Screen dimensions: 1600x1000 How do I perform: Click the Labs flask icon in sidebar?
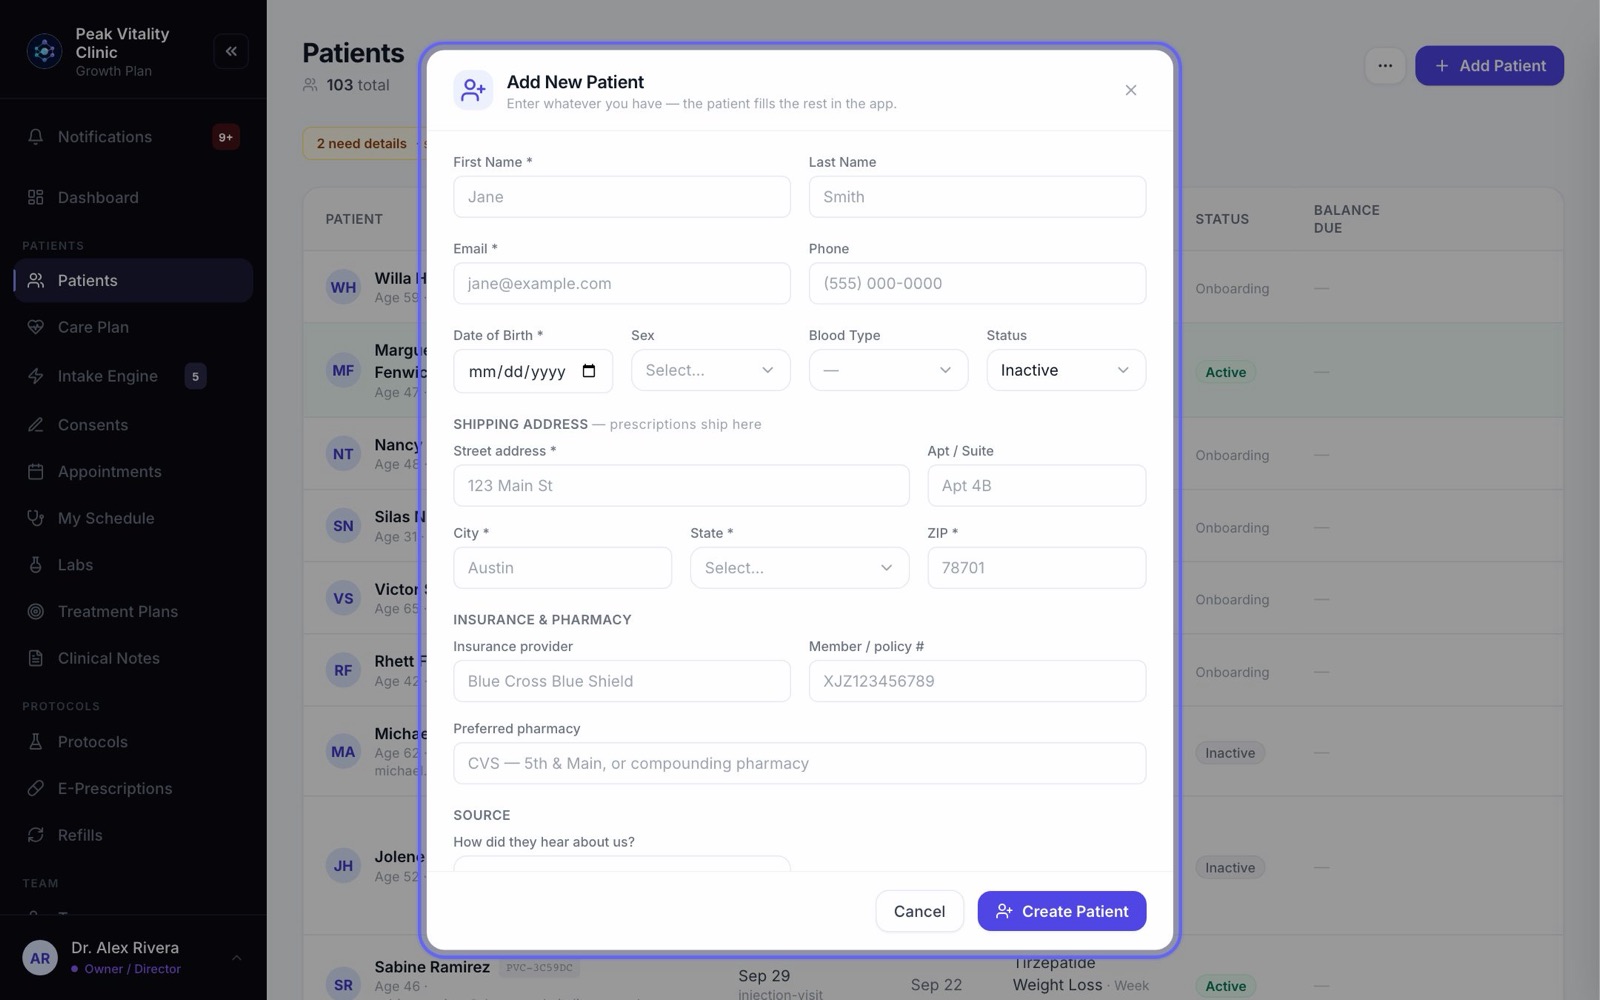point(36,565)
